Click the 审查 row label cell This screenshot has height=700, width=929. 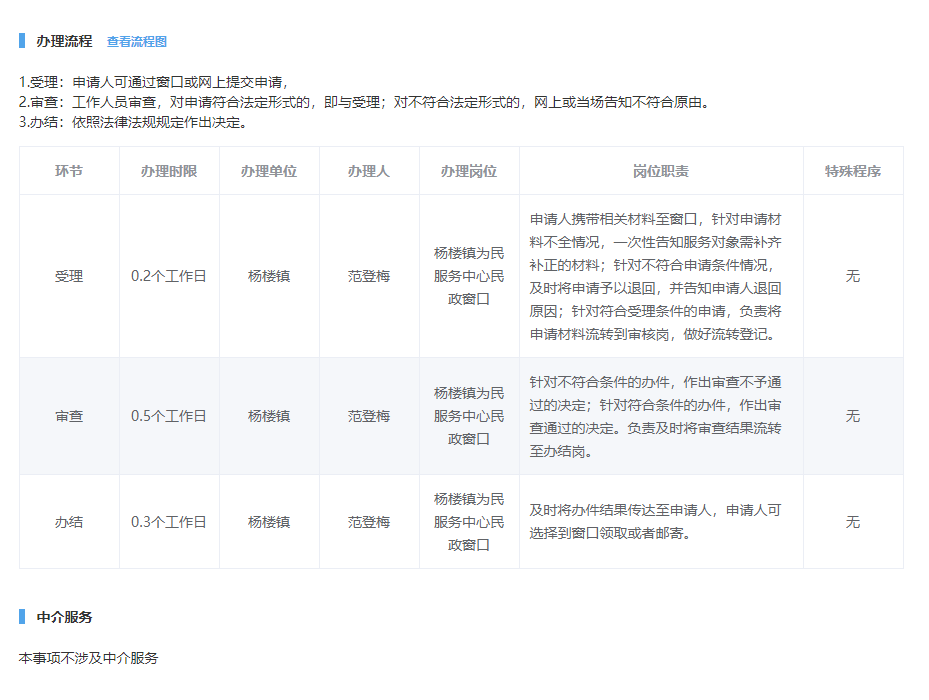tap(69, 416)
